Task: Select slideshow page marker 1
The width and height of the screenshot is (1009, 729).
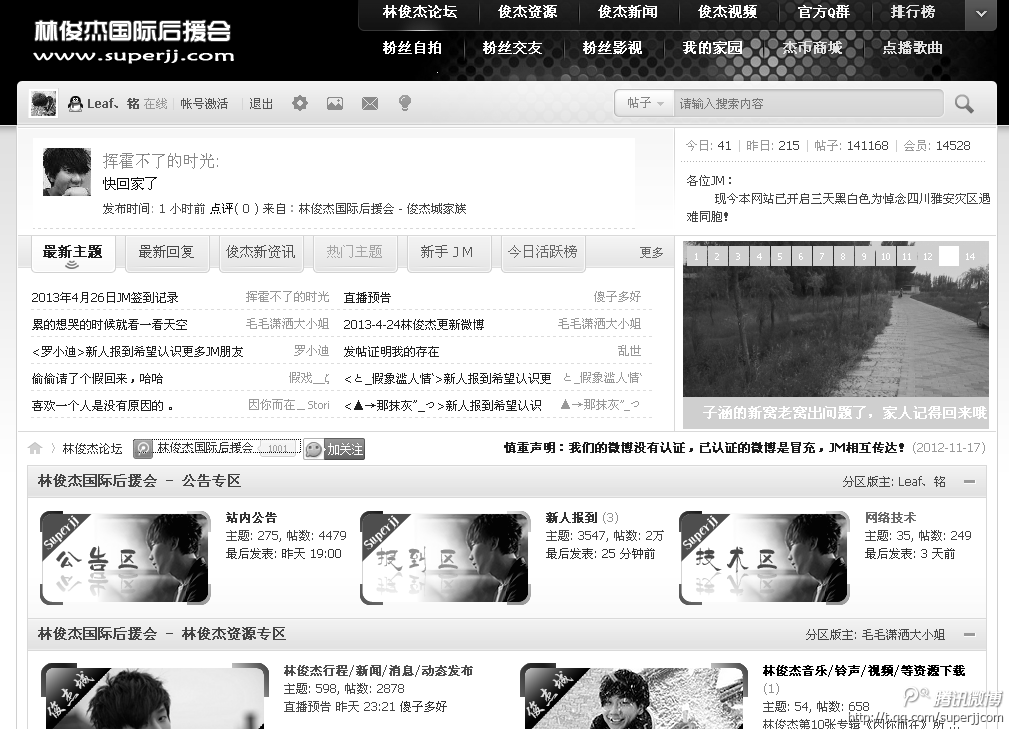Action: pos(696,256)
